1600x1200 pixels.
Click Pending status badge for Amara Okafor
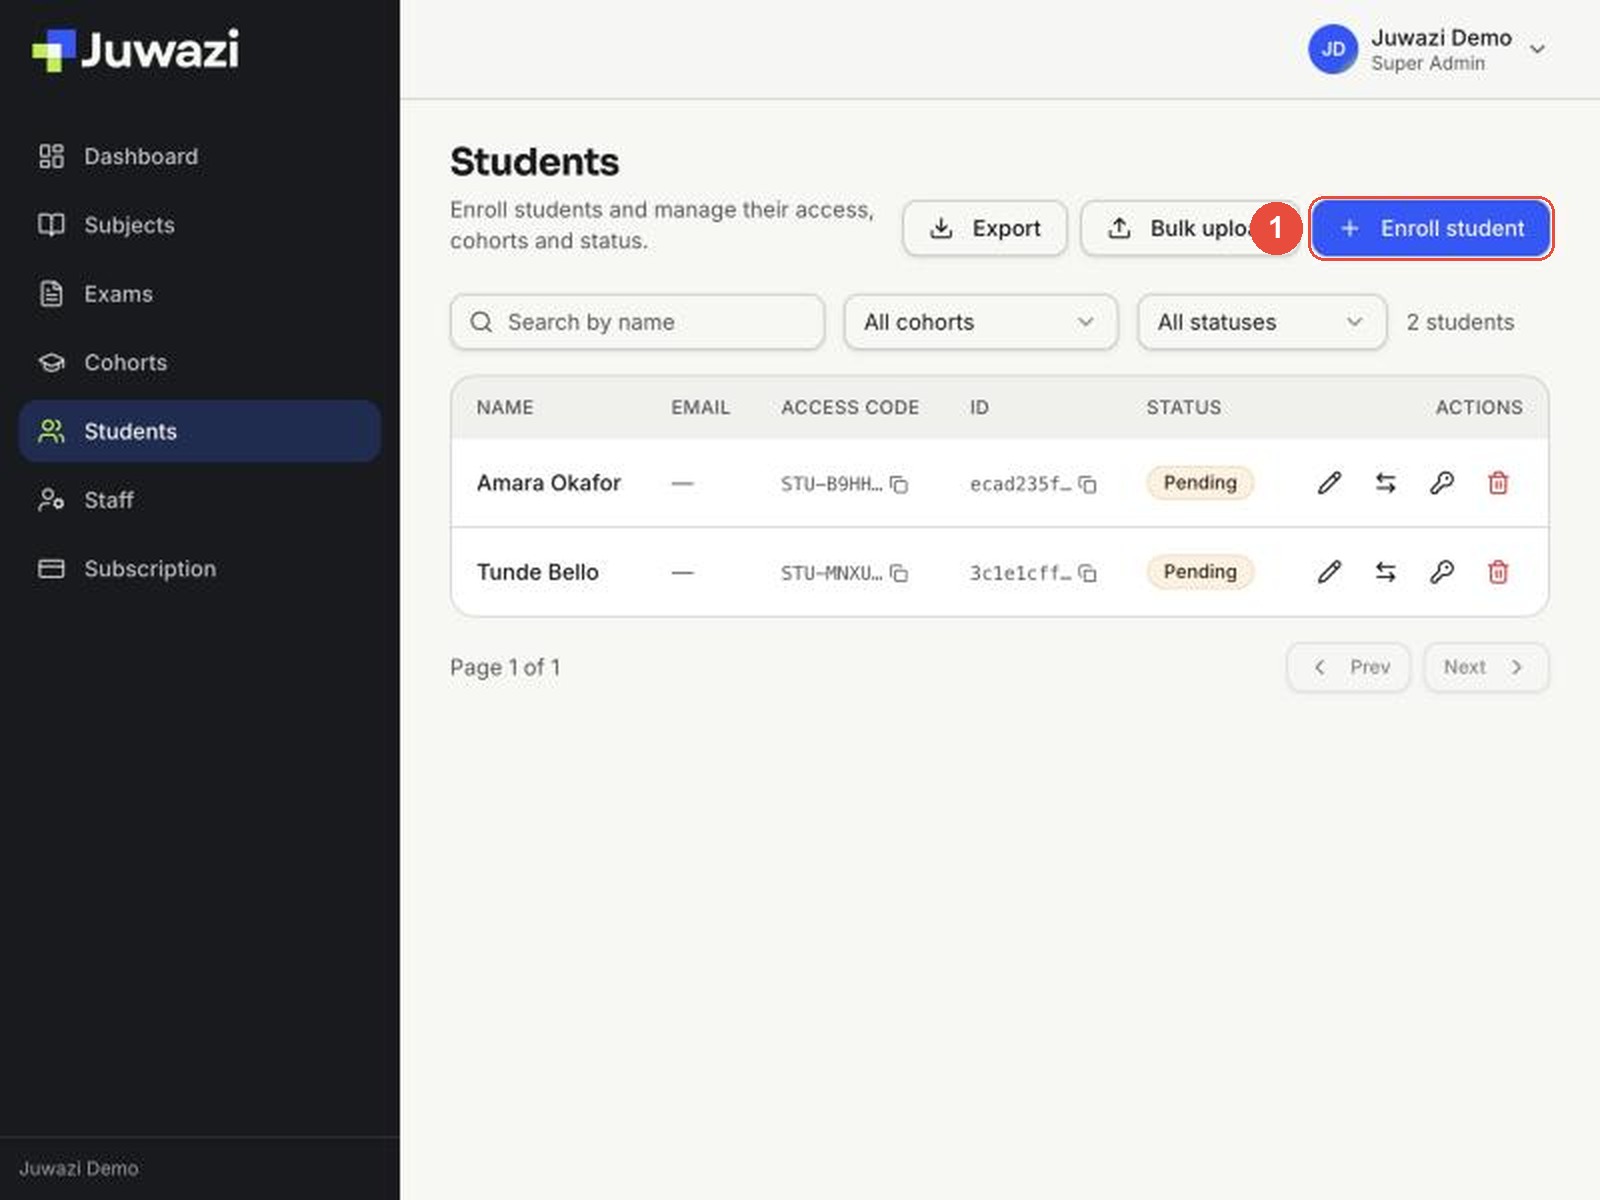(1200, 483)
